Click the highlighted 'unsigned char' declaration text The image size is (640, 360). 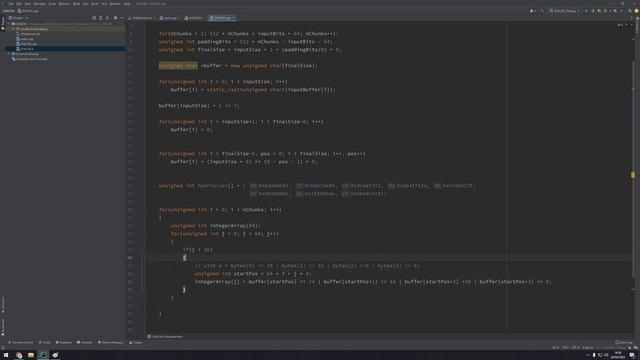[x=178, y=66]
